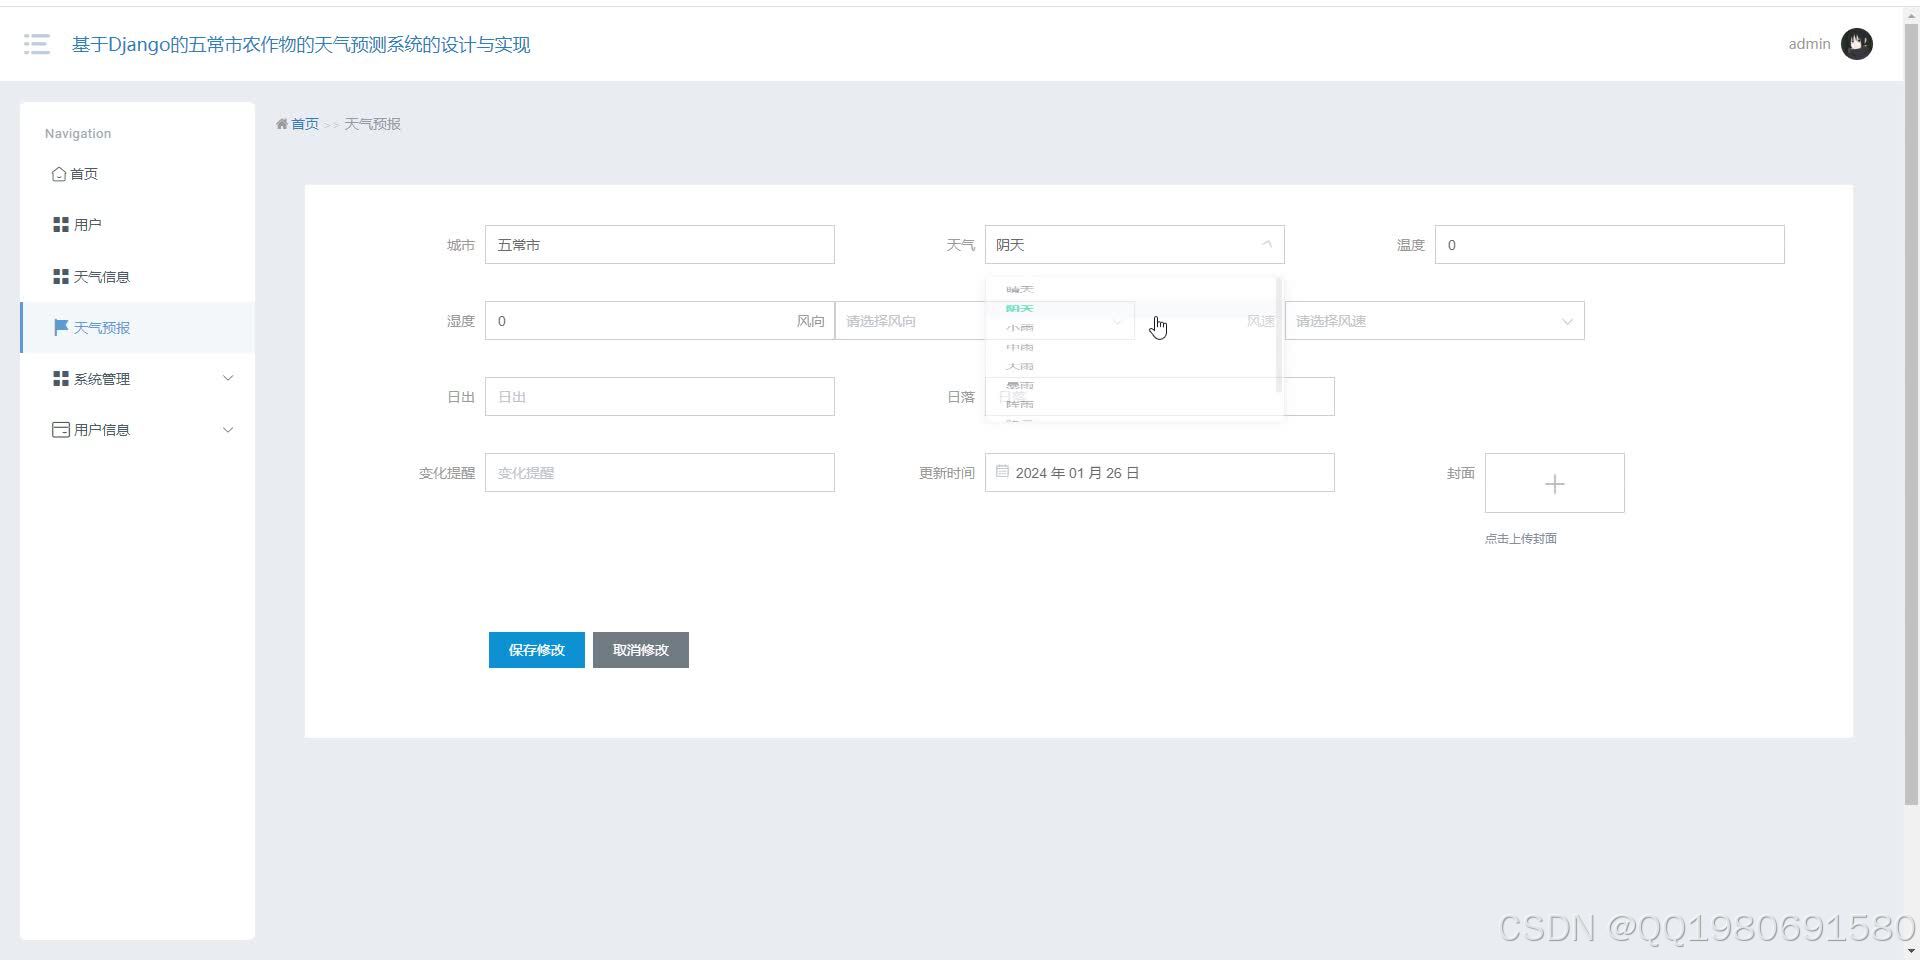Toggle the sidebar hamburger menu icon
The height and width of the screenshot is (960, 1920).
pos(37,44)
